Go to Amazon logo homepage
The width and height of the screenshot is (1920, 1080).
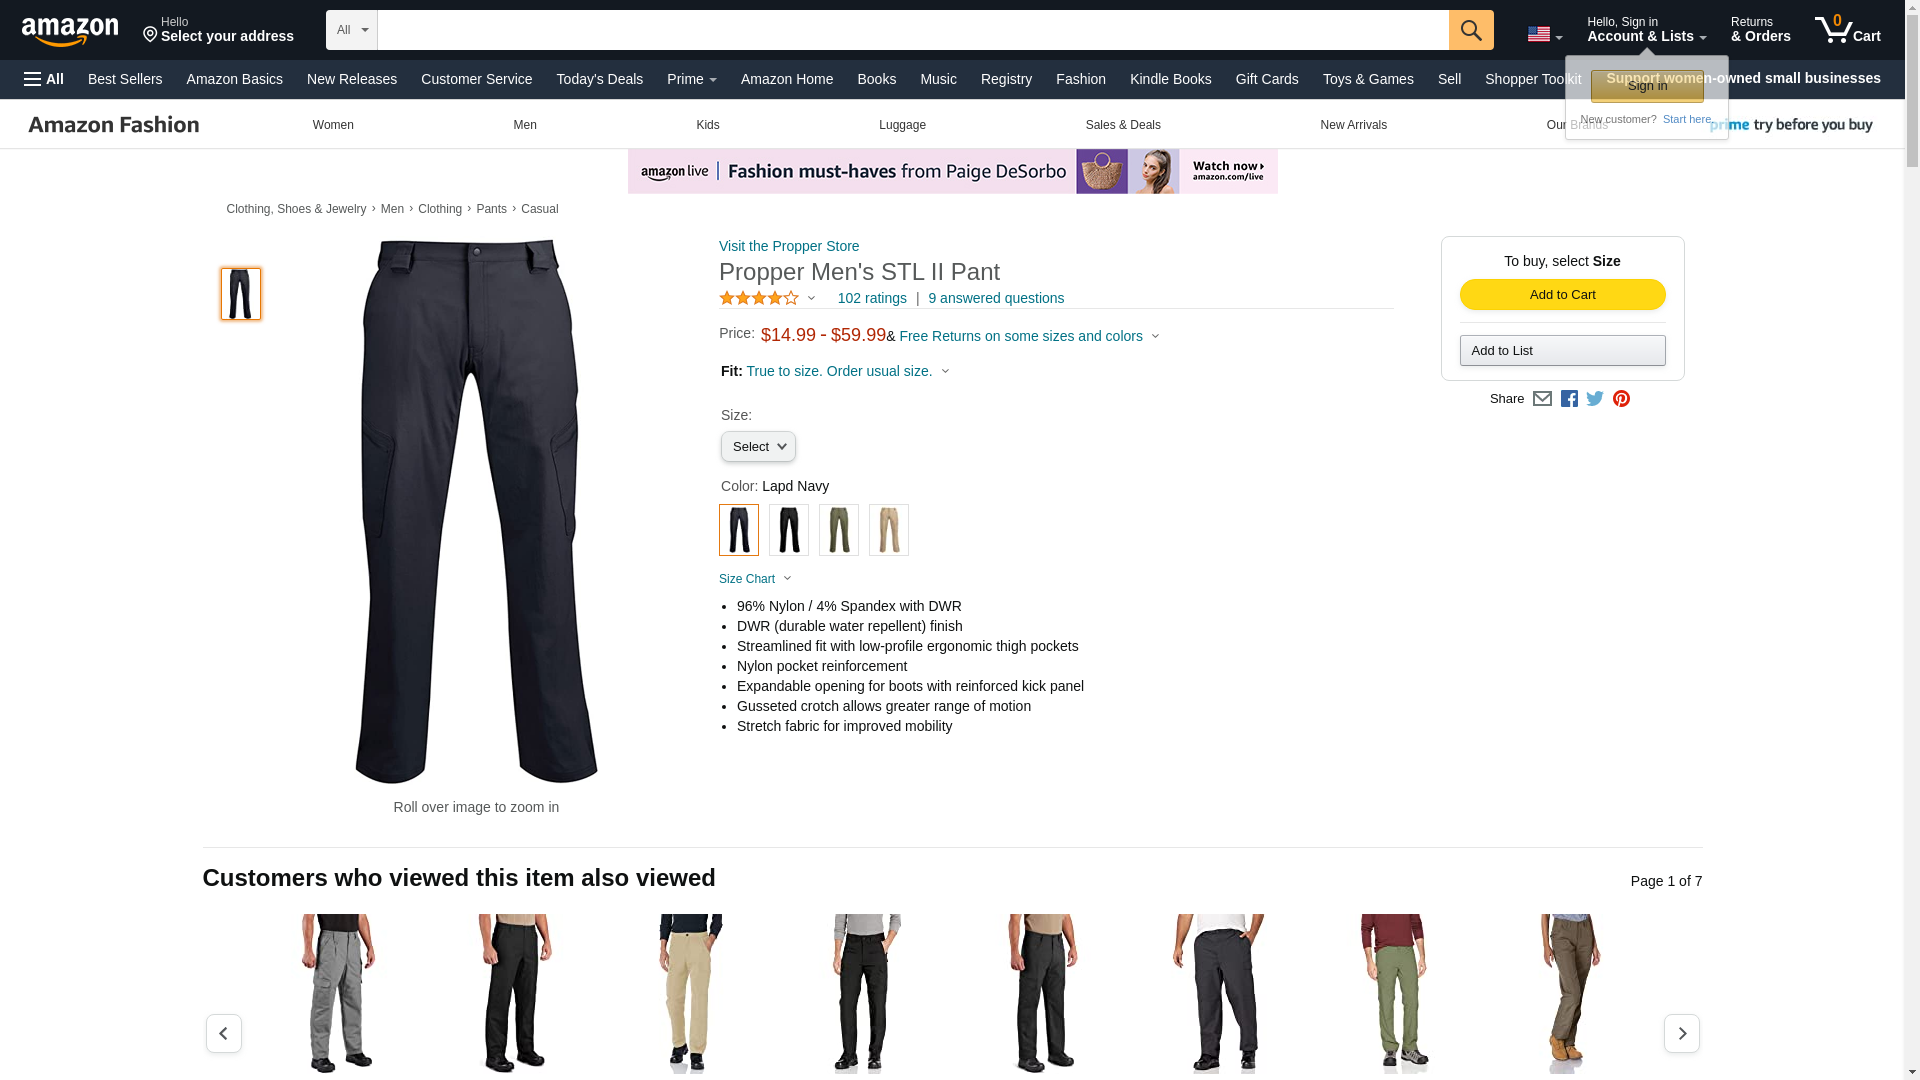(70, 31)
